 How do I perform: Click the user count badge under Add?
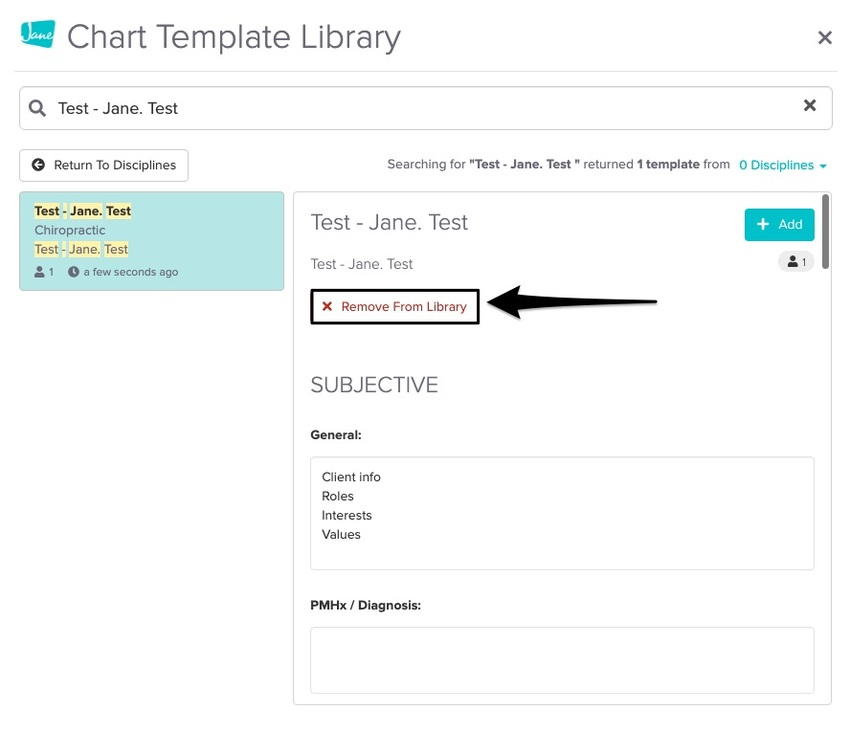click(796, 262)
